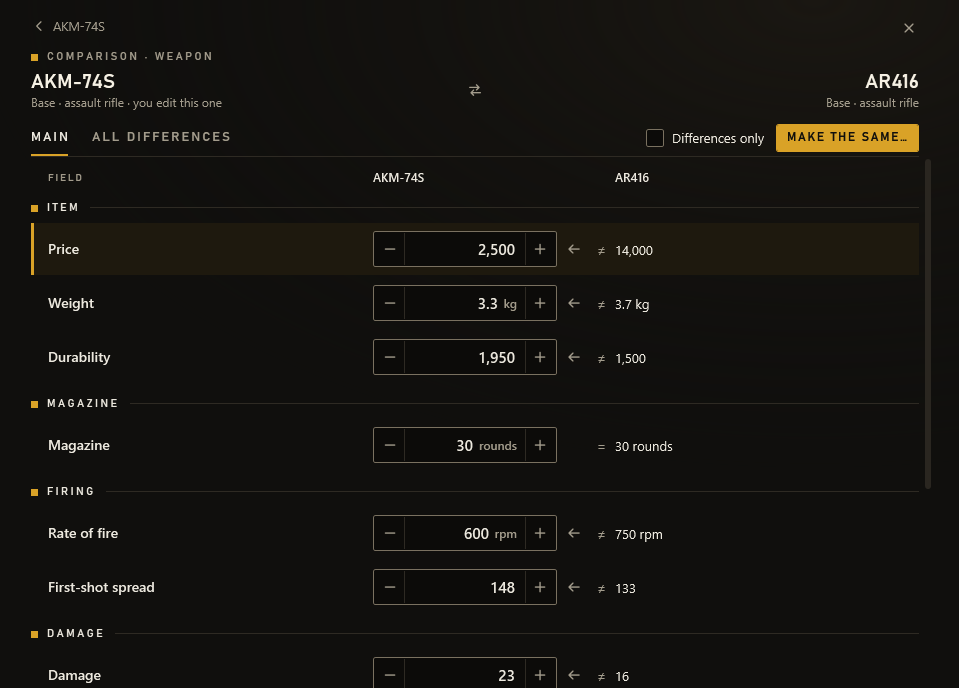The height and width of the screenshot is (688, 959).
Task: Click the AR416 magazine value 30 rounds
Action: 643,446
